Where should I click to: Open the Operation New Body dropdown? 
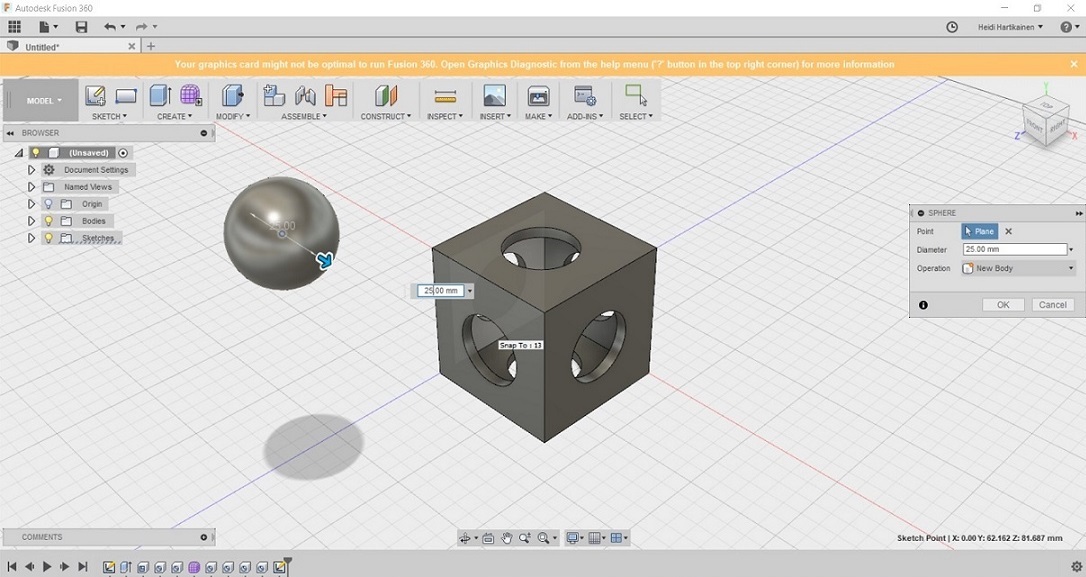pos(1018,268)
